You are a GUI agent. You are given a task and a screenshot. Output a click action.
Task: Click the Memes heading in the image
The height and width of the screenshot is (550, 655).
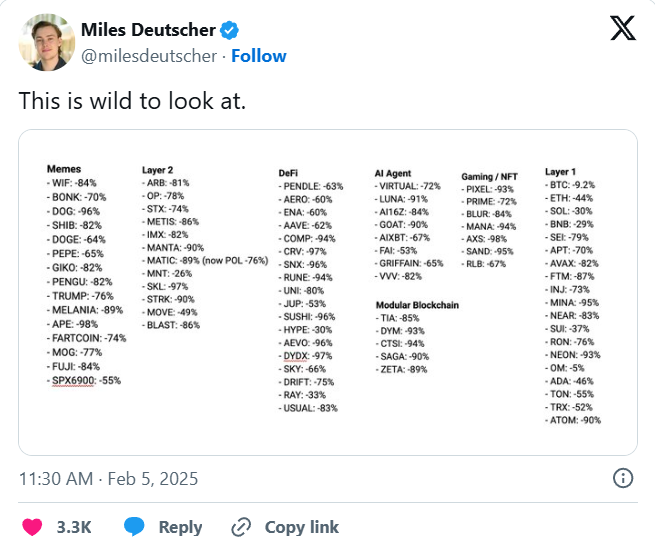(x=64, y=169)
